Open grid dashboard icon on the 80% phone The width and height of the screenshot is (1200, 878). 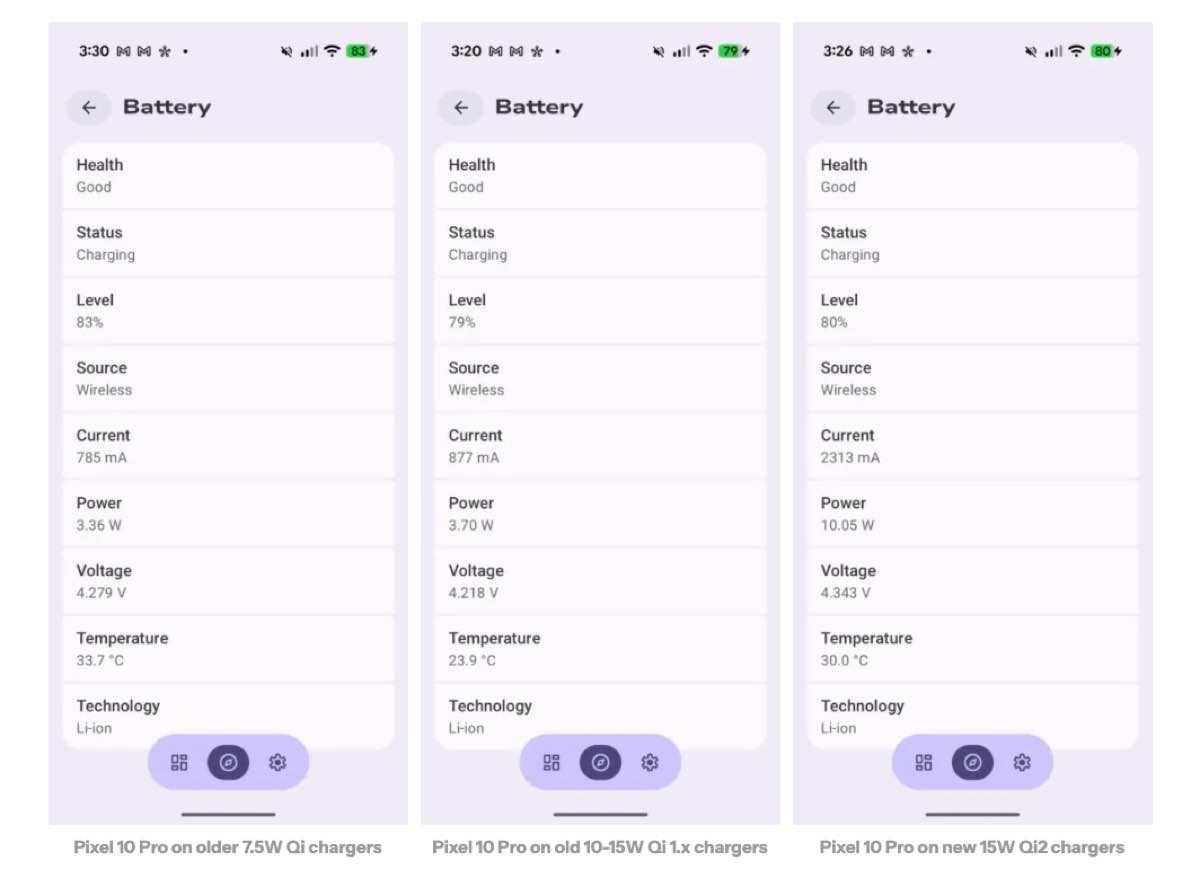[x=924, y=763]
